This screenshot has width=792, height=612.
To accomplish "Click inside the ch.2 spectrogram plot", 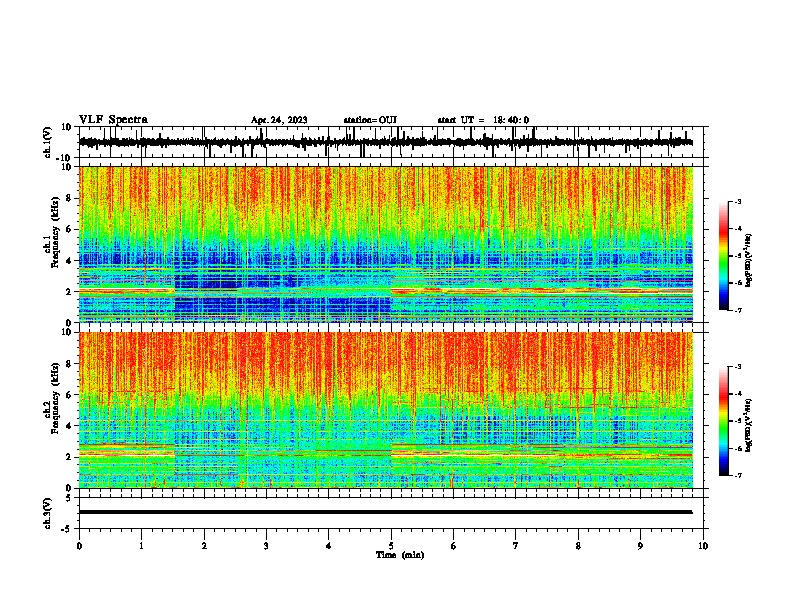I will (386, 410).
